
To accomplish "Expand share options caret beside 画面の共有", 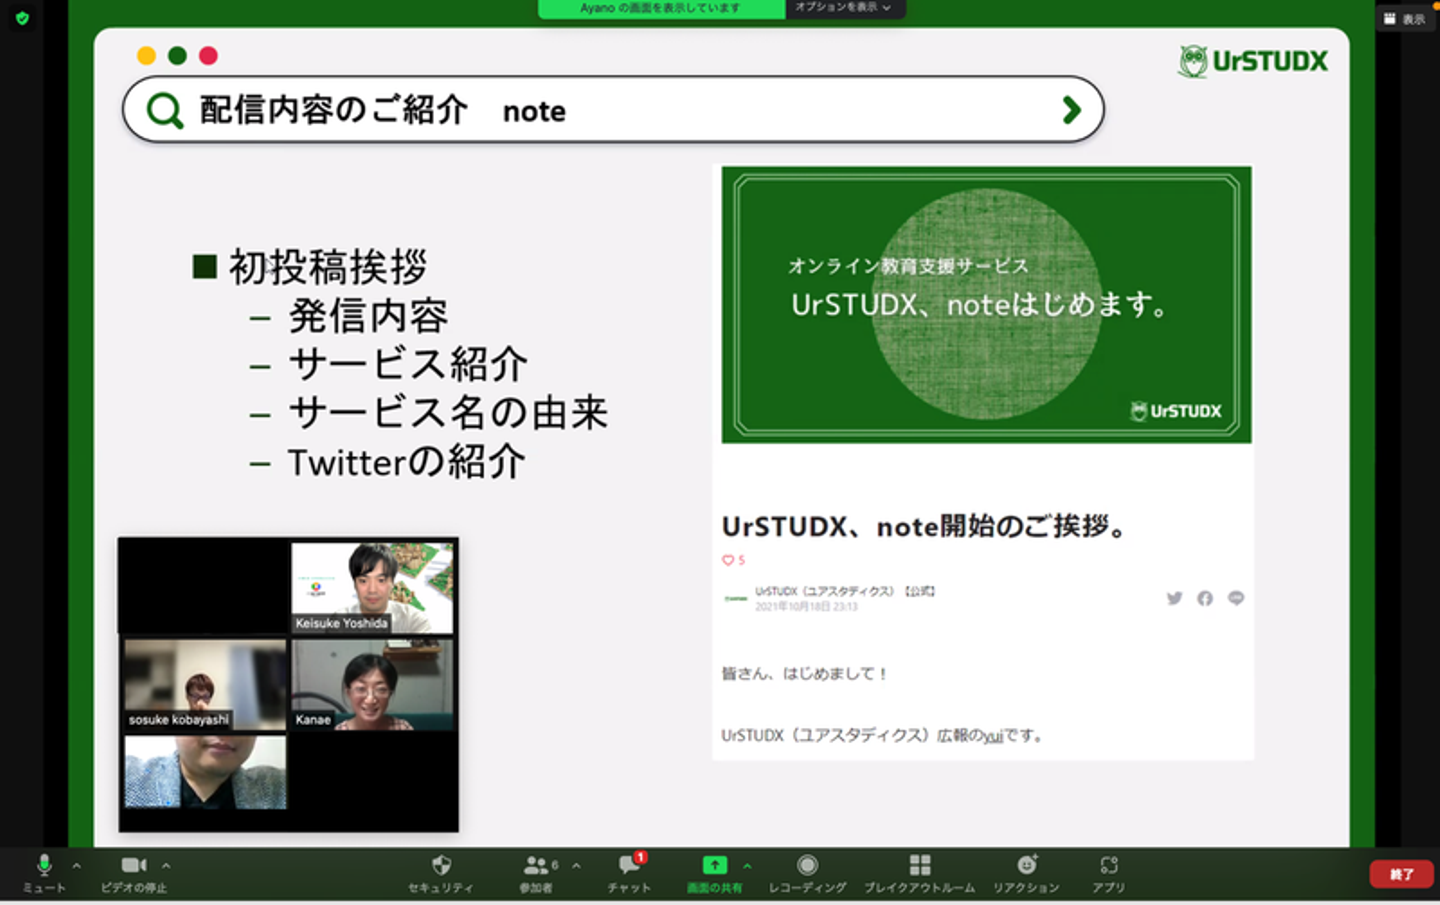I will pos(747,866).
